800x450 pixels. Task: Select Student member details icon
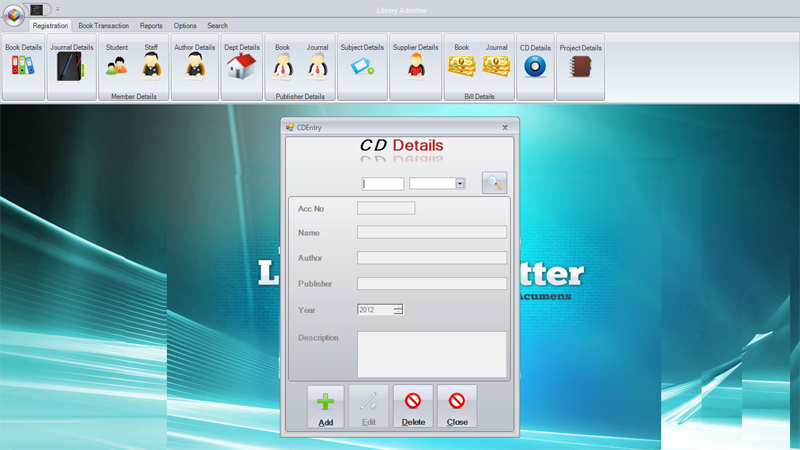(x=116, y=66)
